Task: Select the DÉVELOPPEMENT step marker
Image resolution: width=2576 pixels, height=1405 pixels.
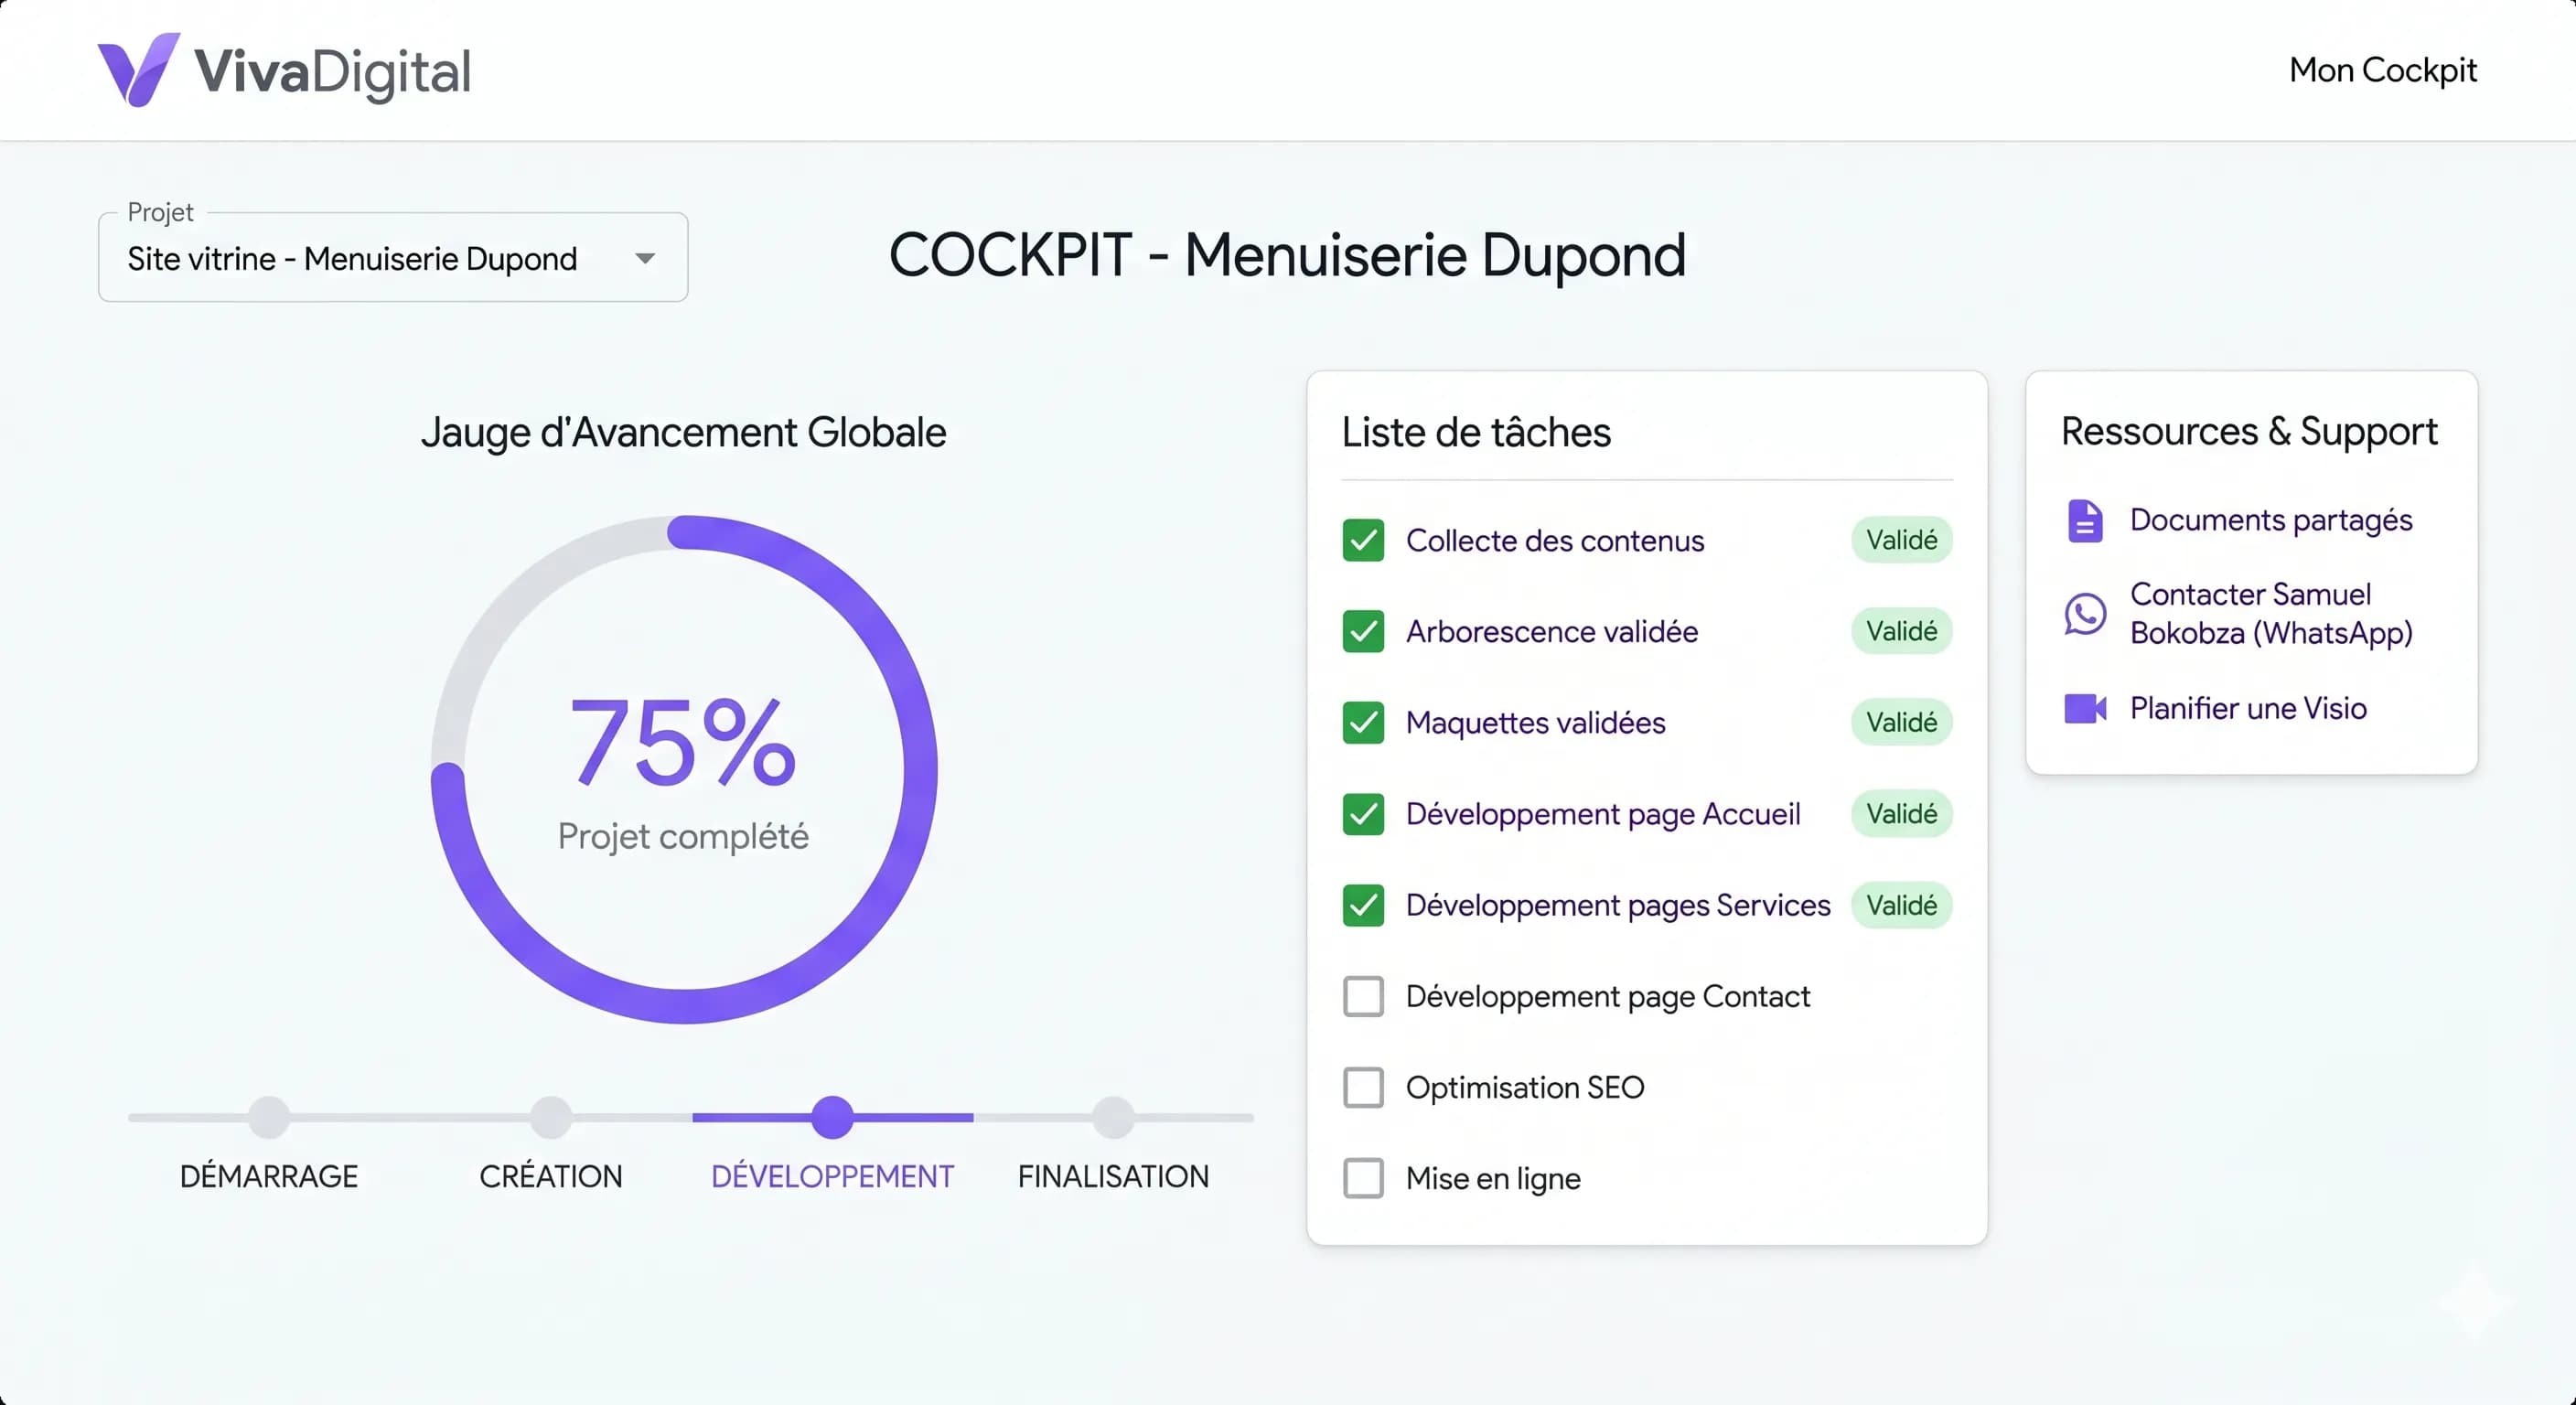Action: pos(832,1117)
